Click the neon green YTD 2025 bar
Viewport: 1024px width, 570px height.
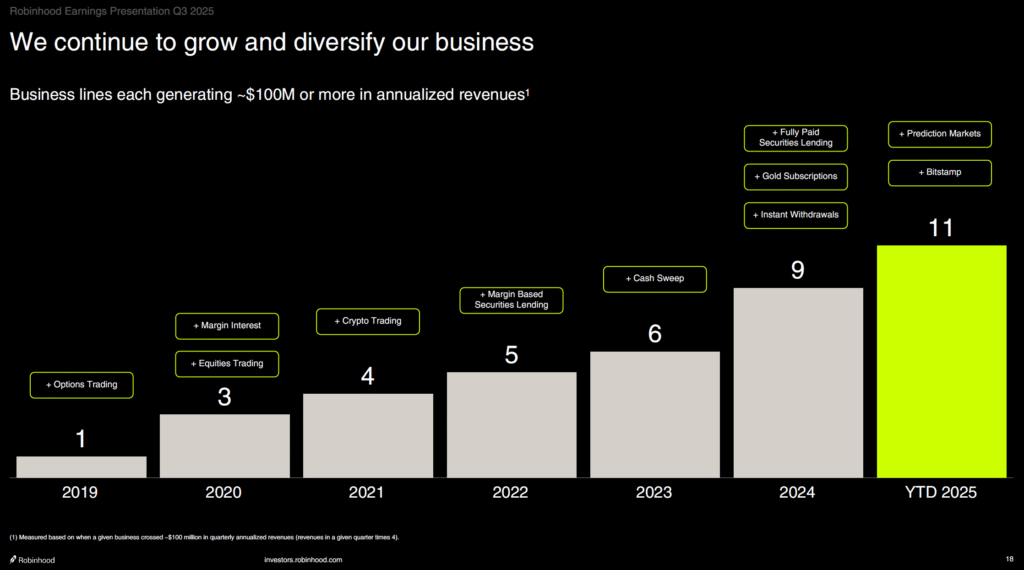point(941,361)
